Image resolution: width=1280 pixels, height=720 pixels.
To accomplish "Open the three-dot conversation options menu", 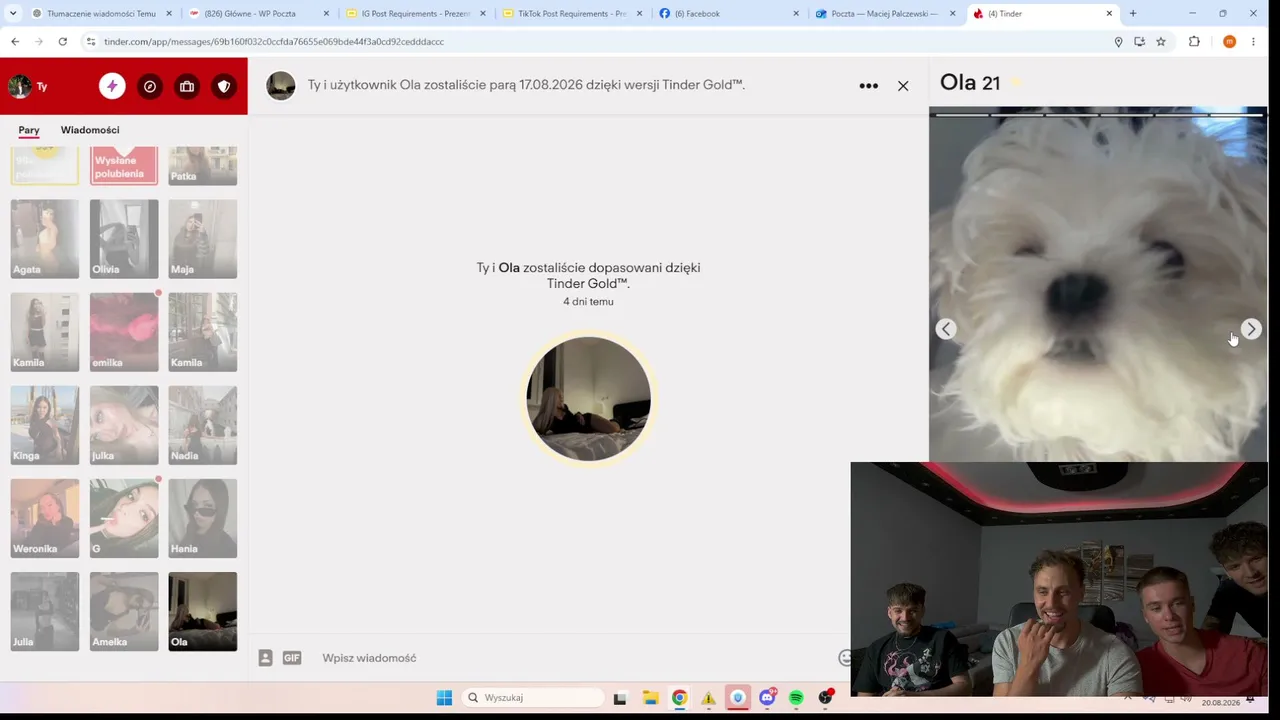I will [868, 86].
